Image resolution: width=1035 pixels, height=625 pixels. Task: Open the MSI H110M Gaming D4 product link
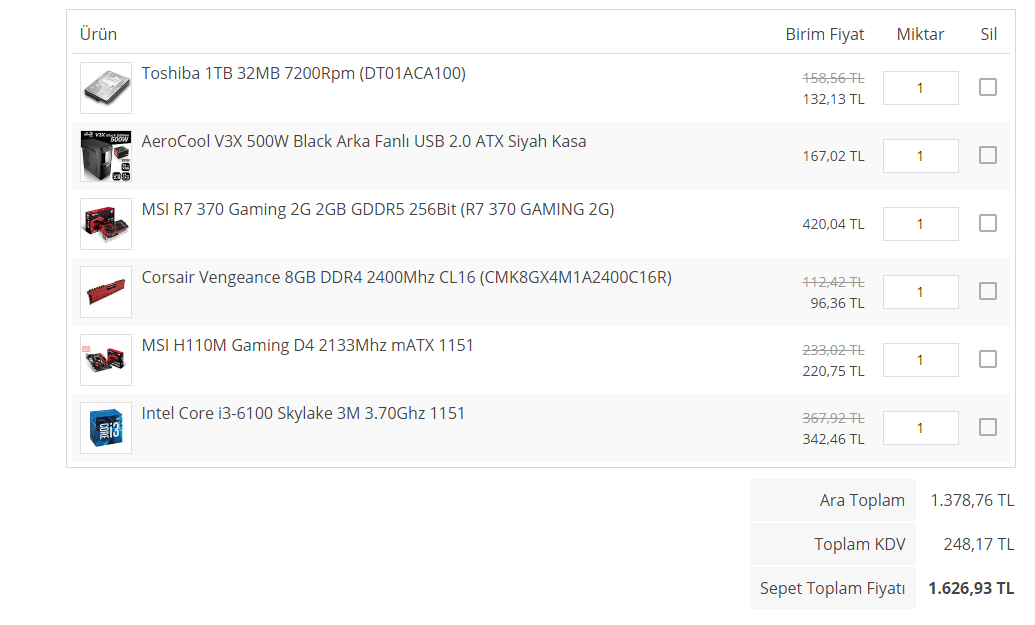pyautogui.click(x=308, y=345)
